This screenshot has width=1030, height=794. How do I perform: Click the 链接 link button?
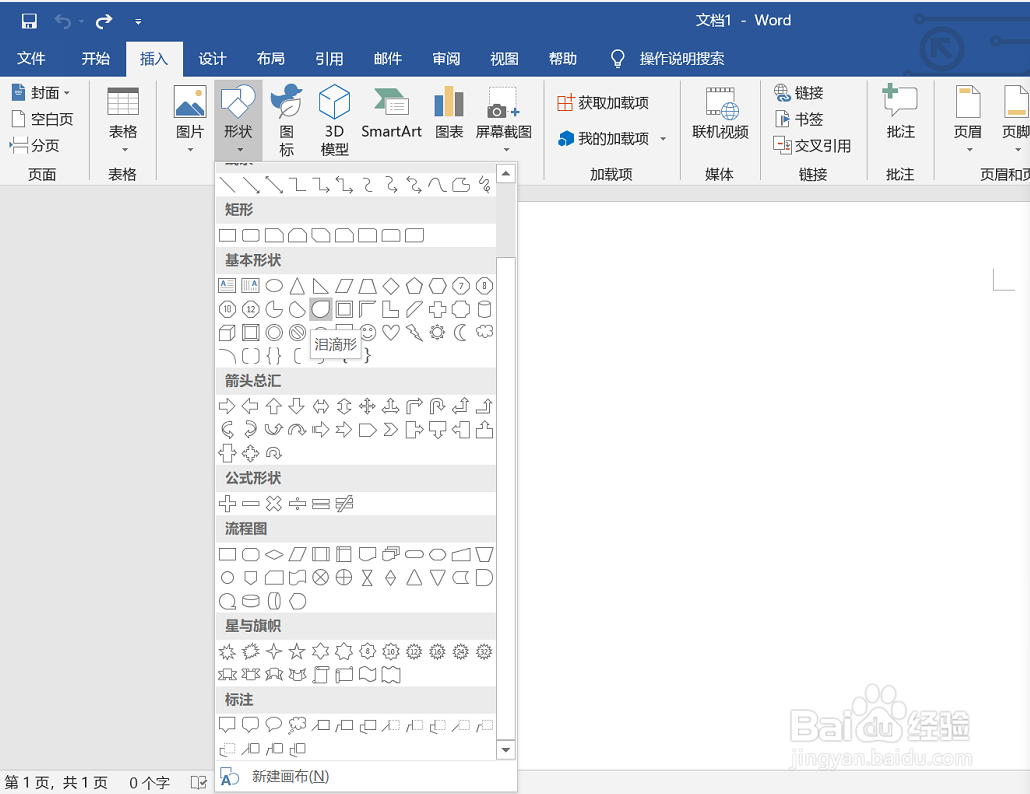point(799,93)
